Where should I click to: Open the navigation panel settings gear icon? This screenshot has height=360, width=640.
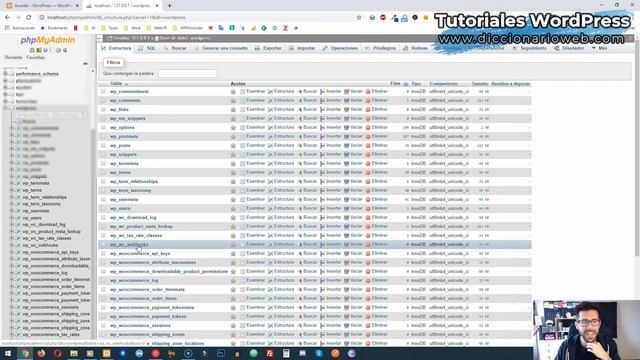pos(58,50)
